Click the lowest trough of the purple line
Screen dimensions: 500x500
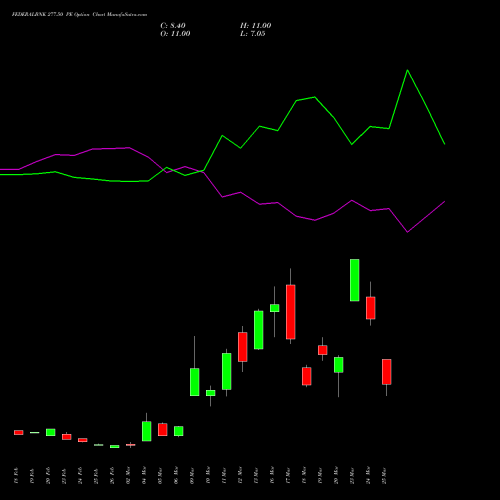(x=407, y=232)
